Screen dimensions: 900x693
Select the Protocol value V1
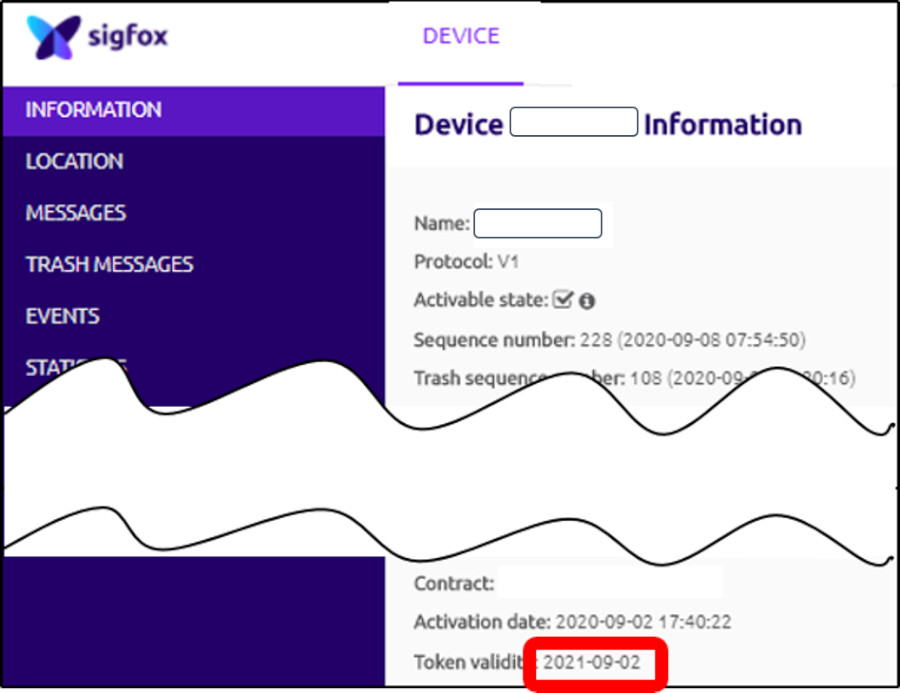(508, 262)
